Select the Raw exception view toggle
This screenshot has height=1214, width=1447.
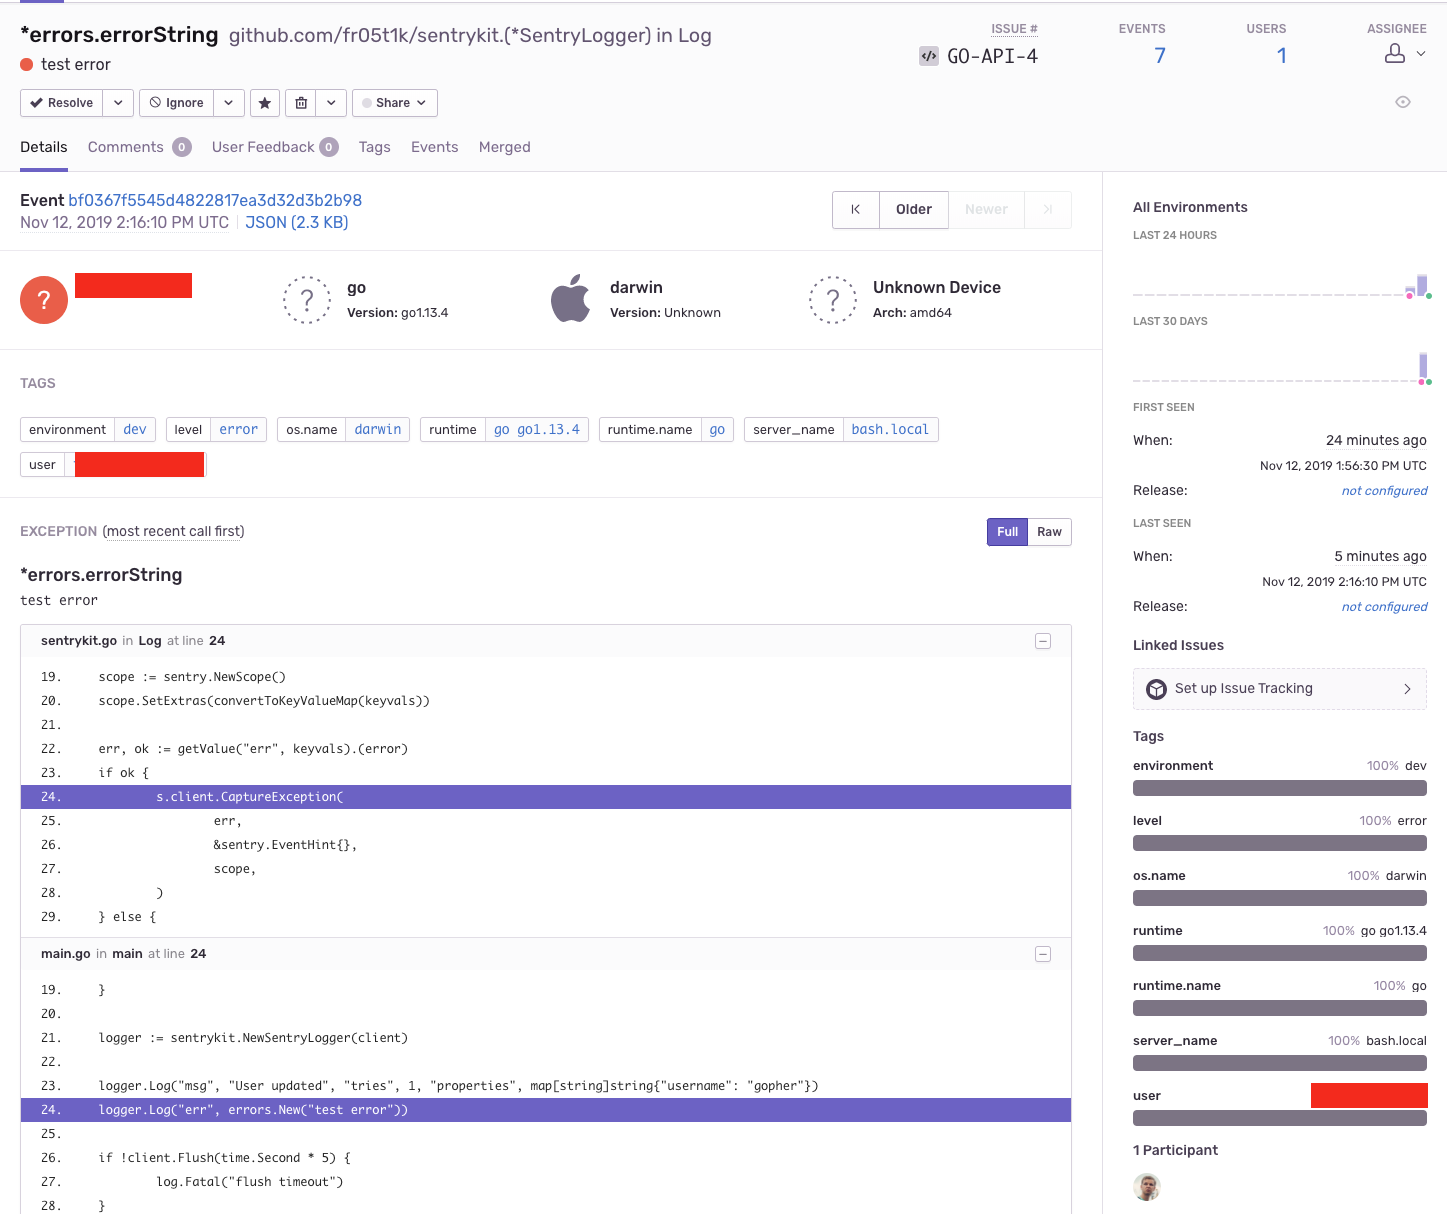(1049, 532)
